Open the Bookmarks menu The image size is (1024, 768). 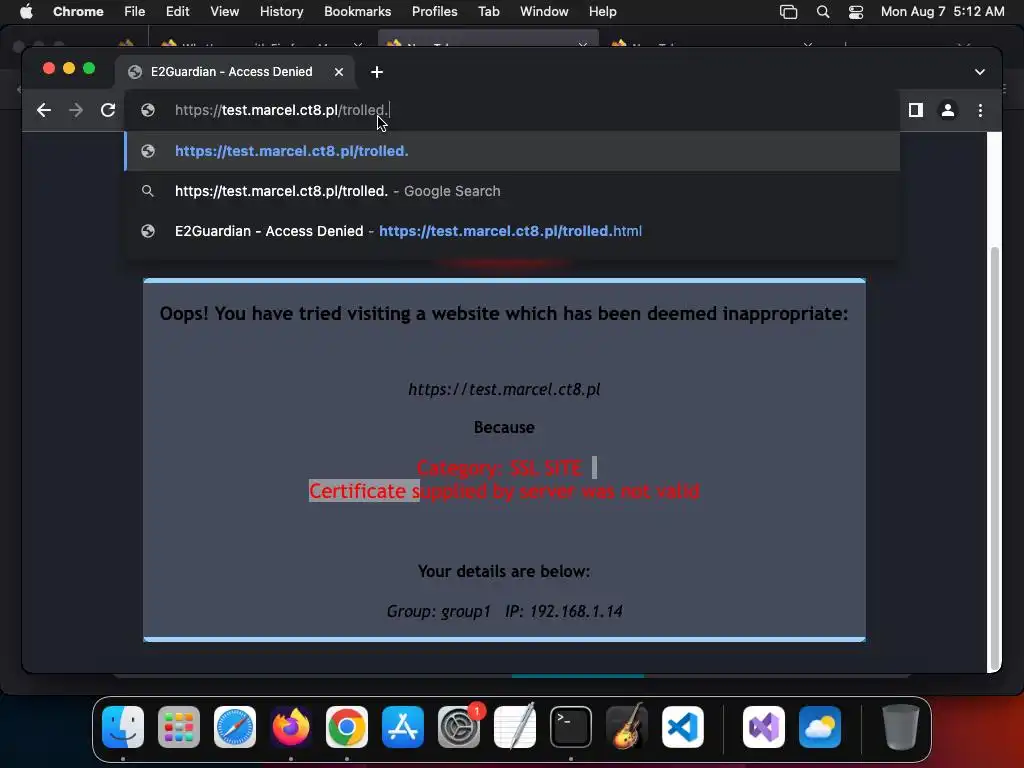click(x=357, y=12)
